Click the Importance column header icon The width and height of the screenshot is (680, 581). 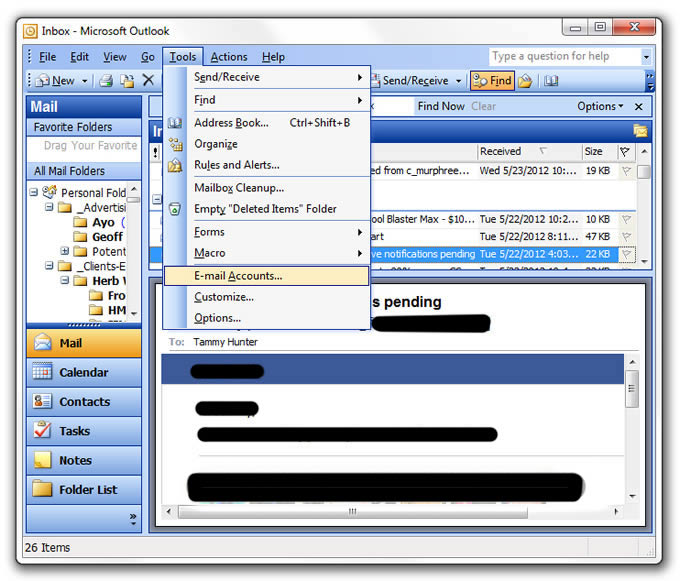(155, 152)
